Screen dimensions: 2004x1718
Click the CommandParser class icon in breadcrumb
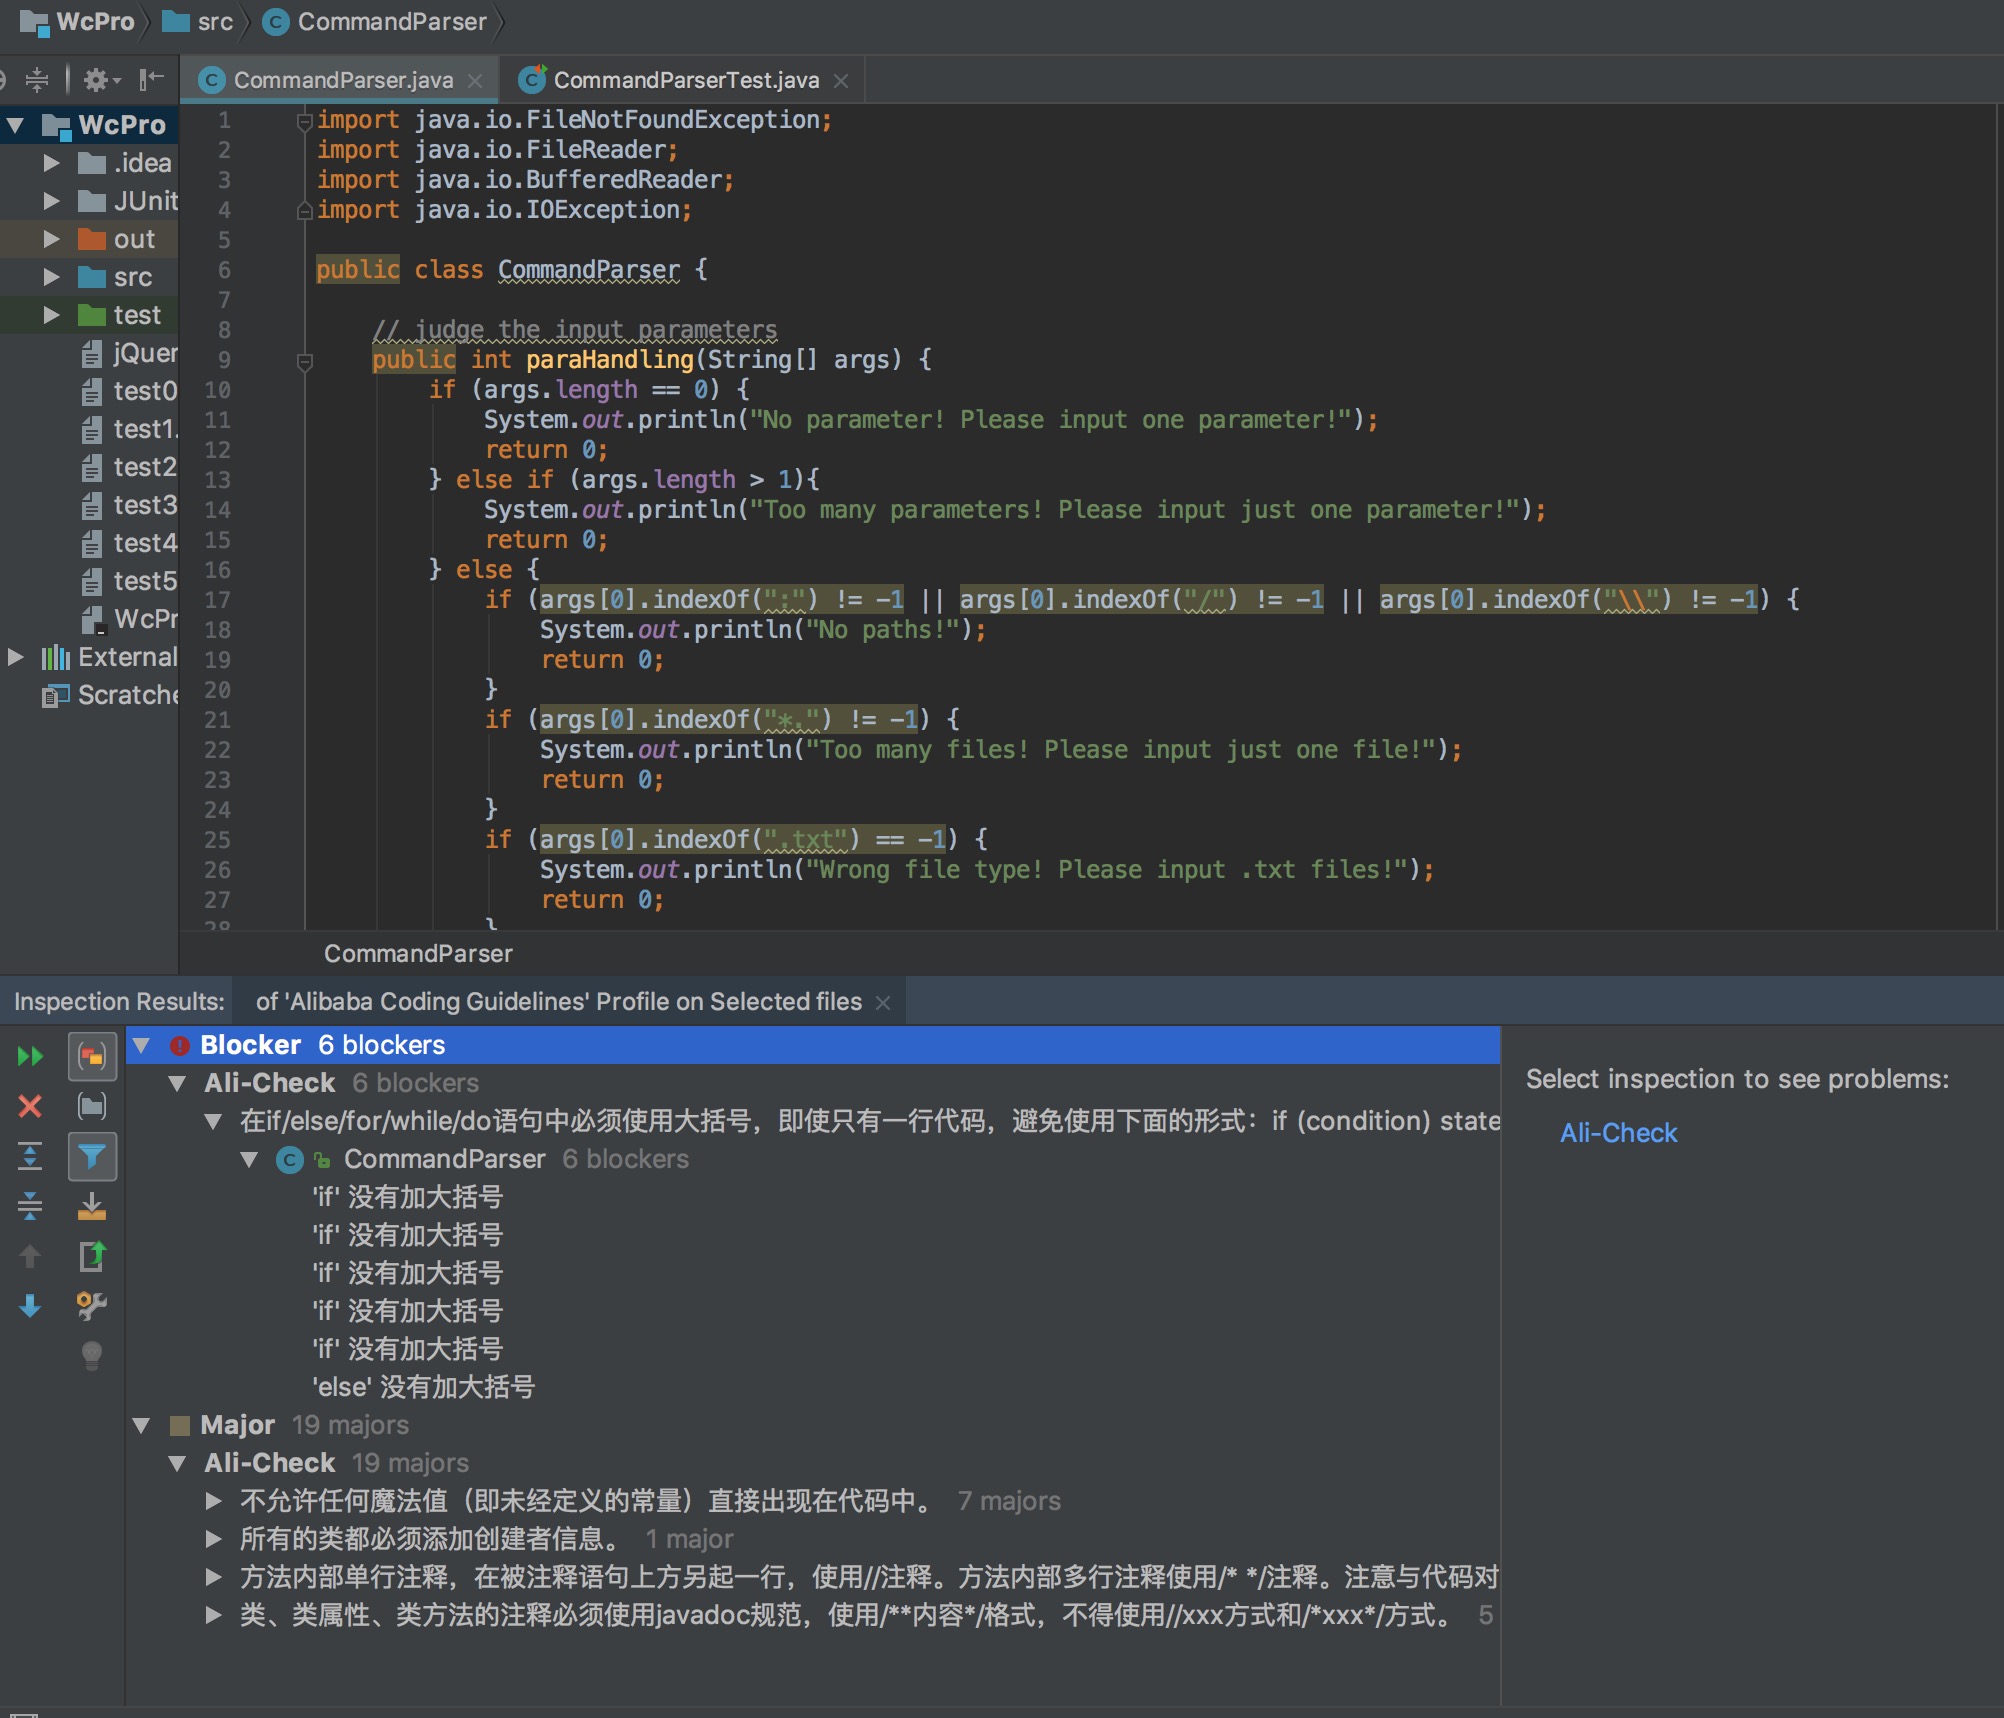point(276,22)
